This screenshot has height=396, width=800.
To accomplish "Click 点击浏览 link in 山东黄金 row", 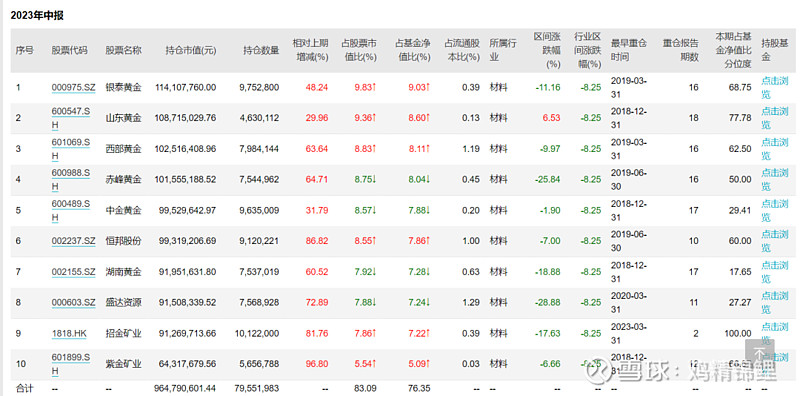I will tap(774, 118).
